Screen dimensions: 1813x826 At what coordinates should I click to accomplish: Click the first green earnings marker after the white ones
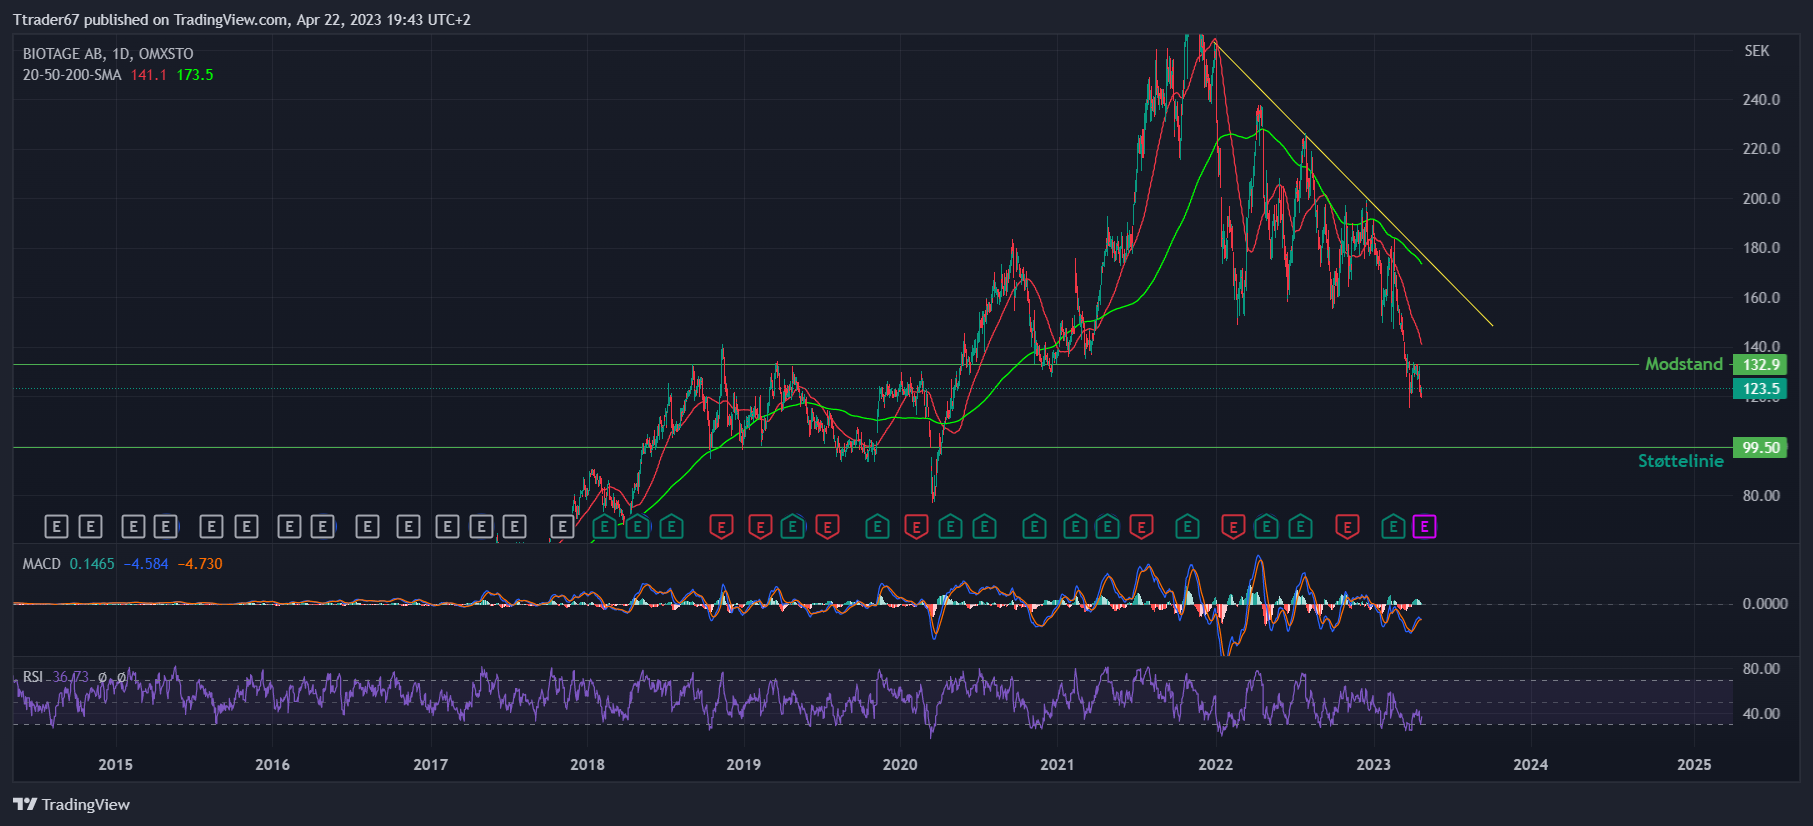pyautogui.click(x=604, y=526)
